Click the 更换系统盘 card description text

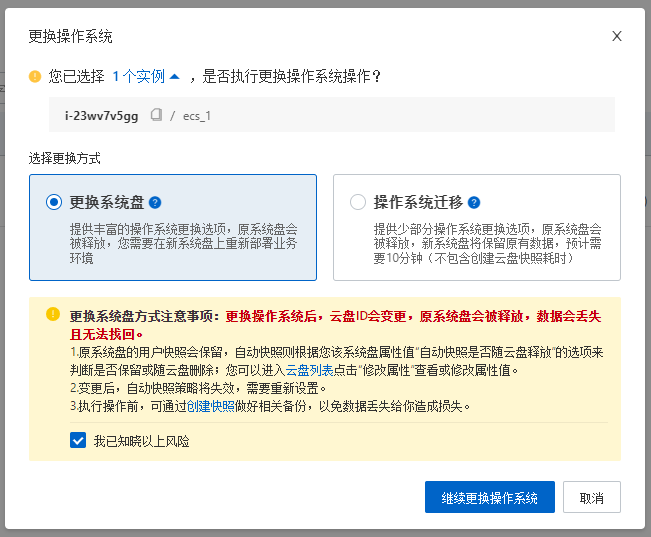pos(183,243)
